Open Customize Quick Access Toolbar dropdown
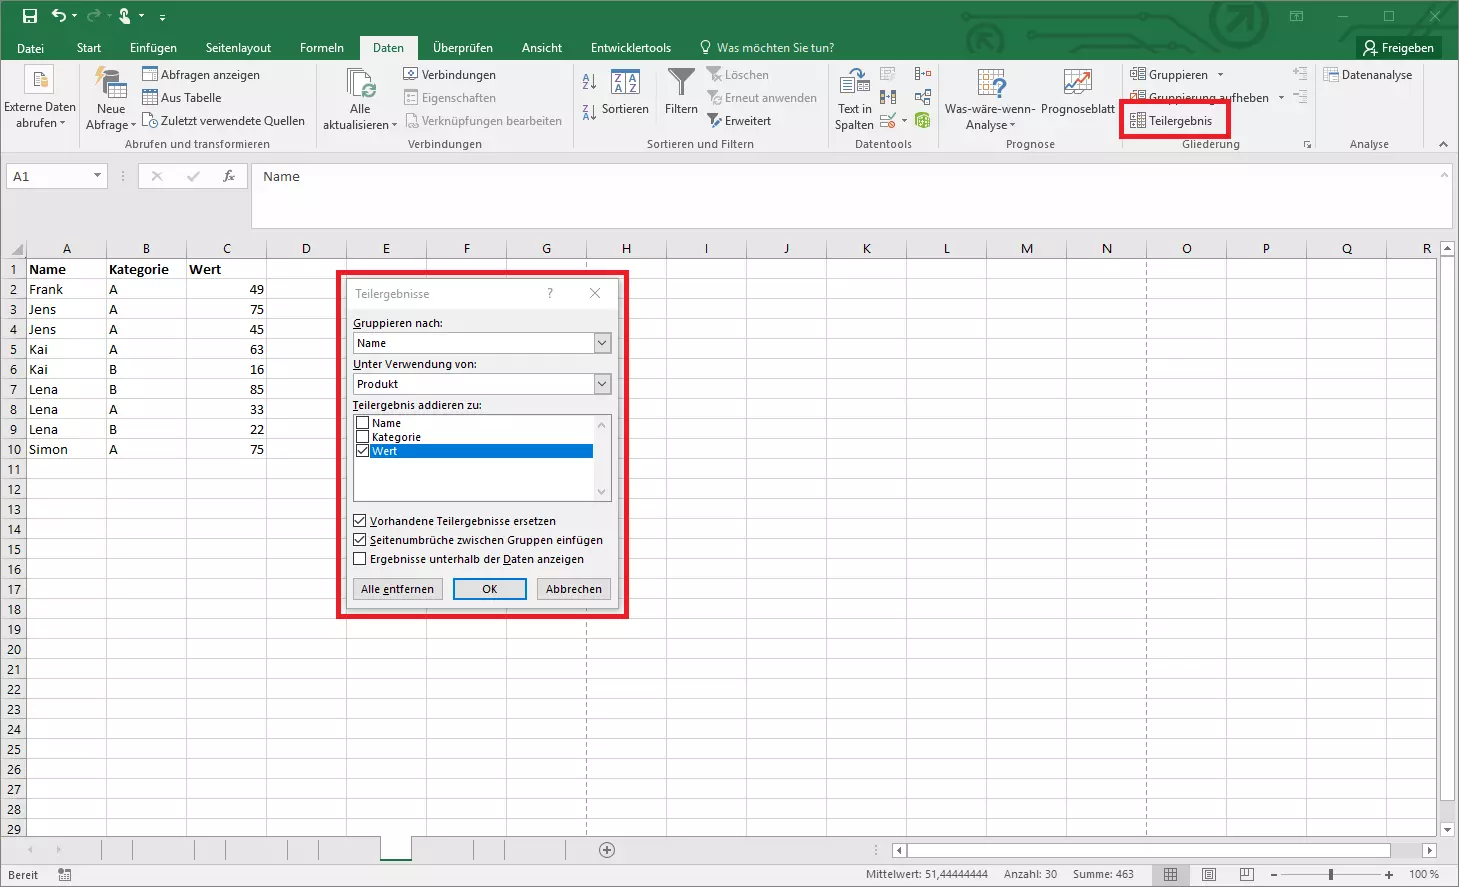Image resolution: width=1459 pixels, height=887 pixels. tap(162, 17)
